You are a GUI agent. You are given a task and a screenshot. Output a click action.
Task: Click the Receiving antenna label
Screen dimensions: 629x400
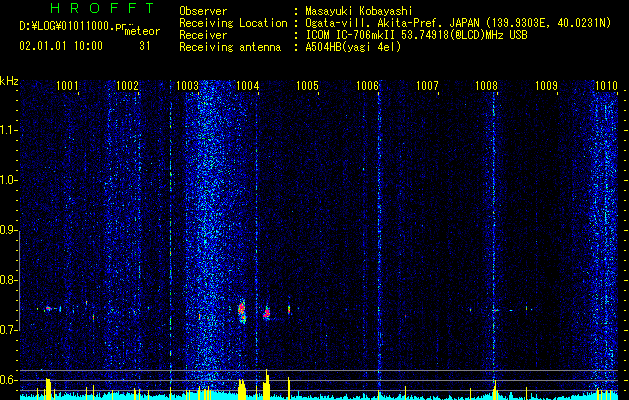click(230, 47)
